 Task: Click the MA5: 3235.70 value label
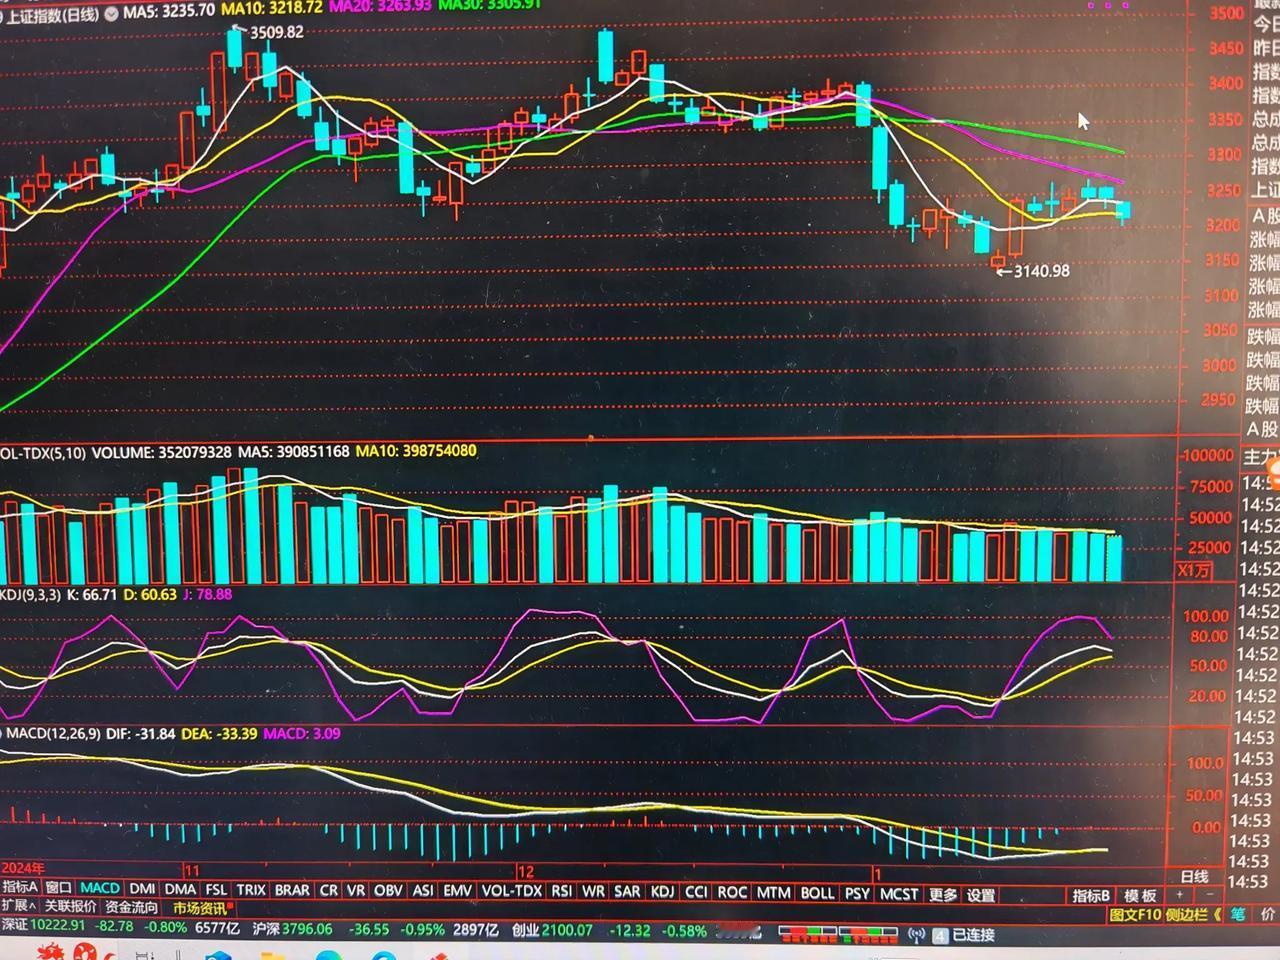click(x=169, y=11)
